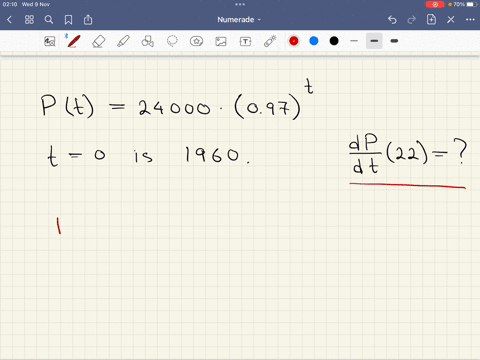Select the red pen tool
480x360 pixels.
(x=74, y=41)
